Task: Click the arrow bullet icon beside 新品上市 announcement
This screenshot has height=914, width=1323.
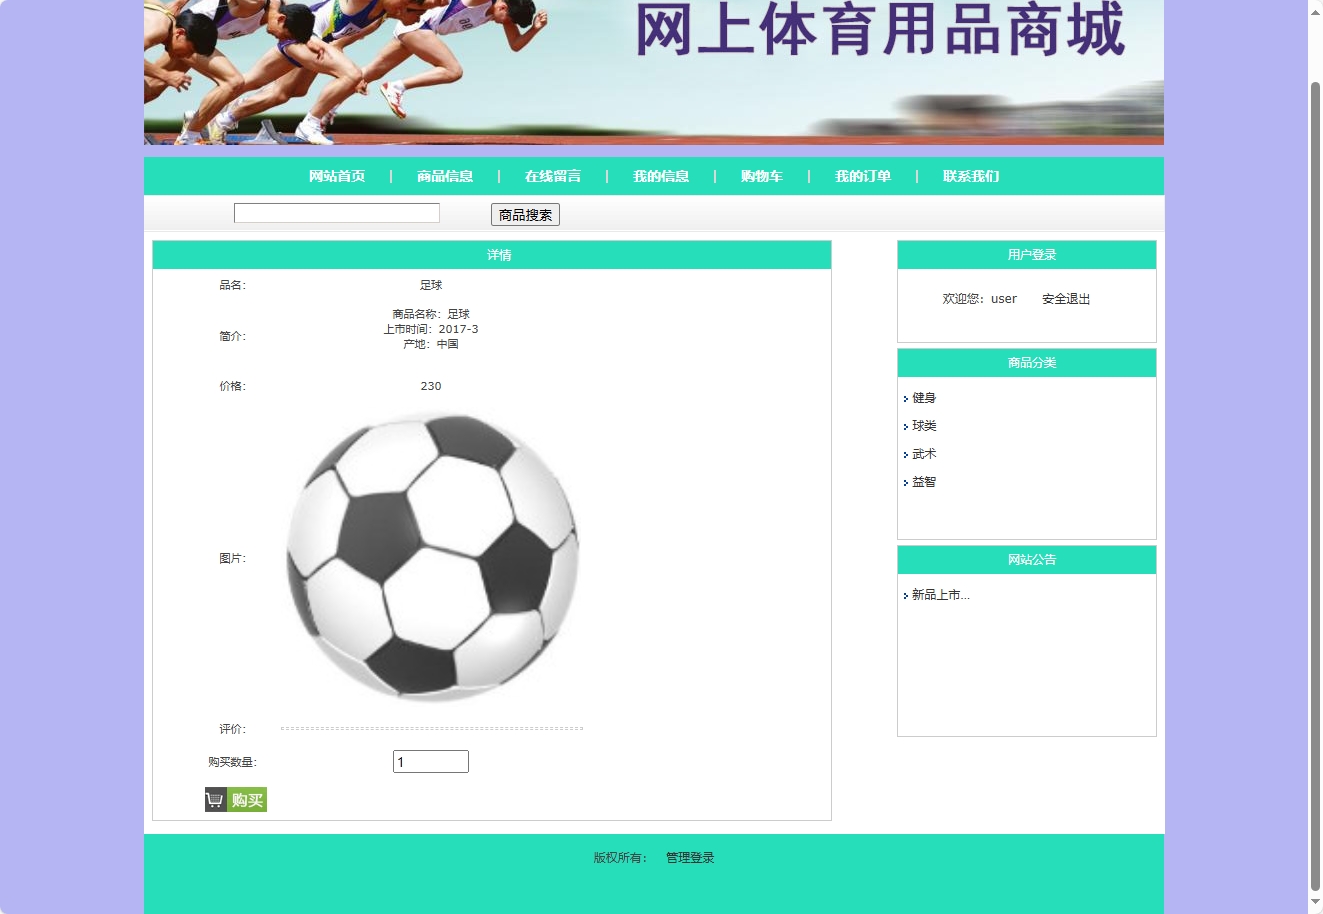Action: point(905,595)
